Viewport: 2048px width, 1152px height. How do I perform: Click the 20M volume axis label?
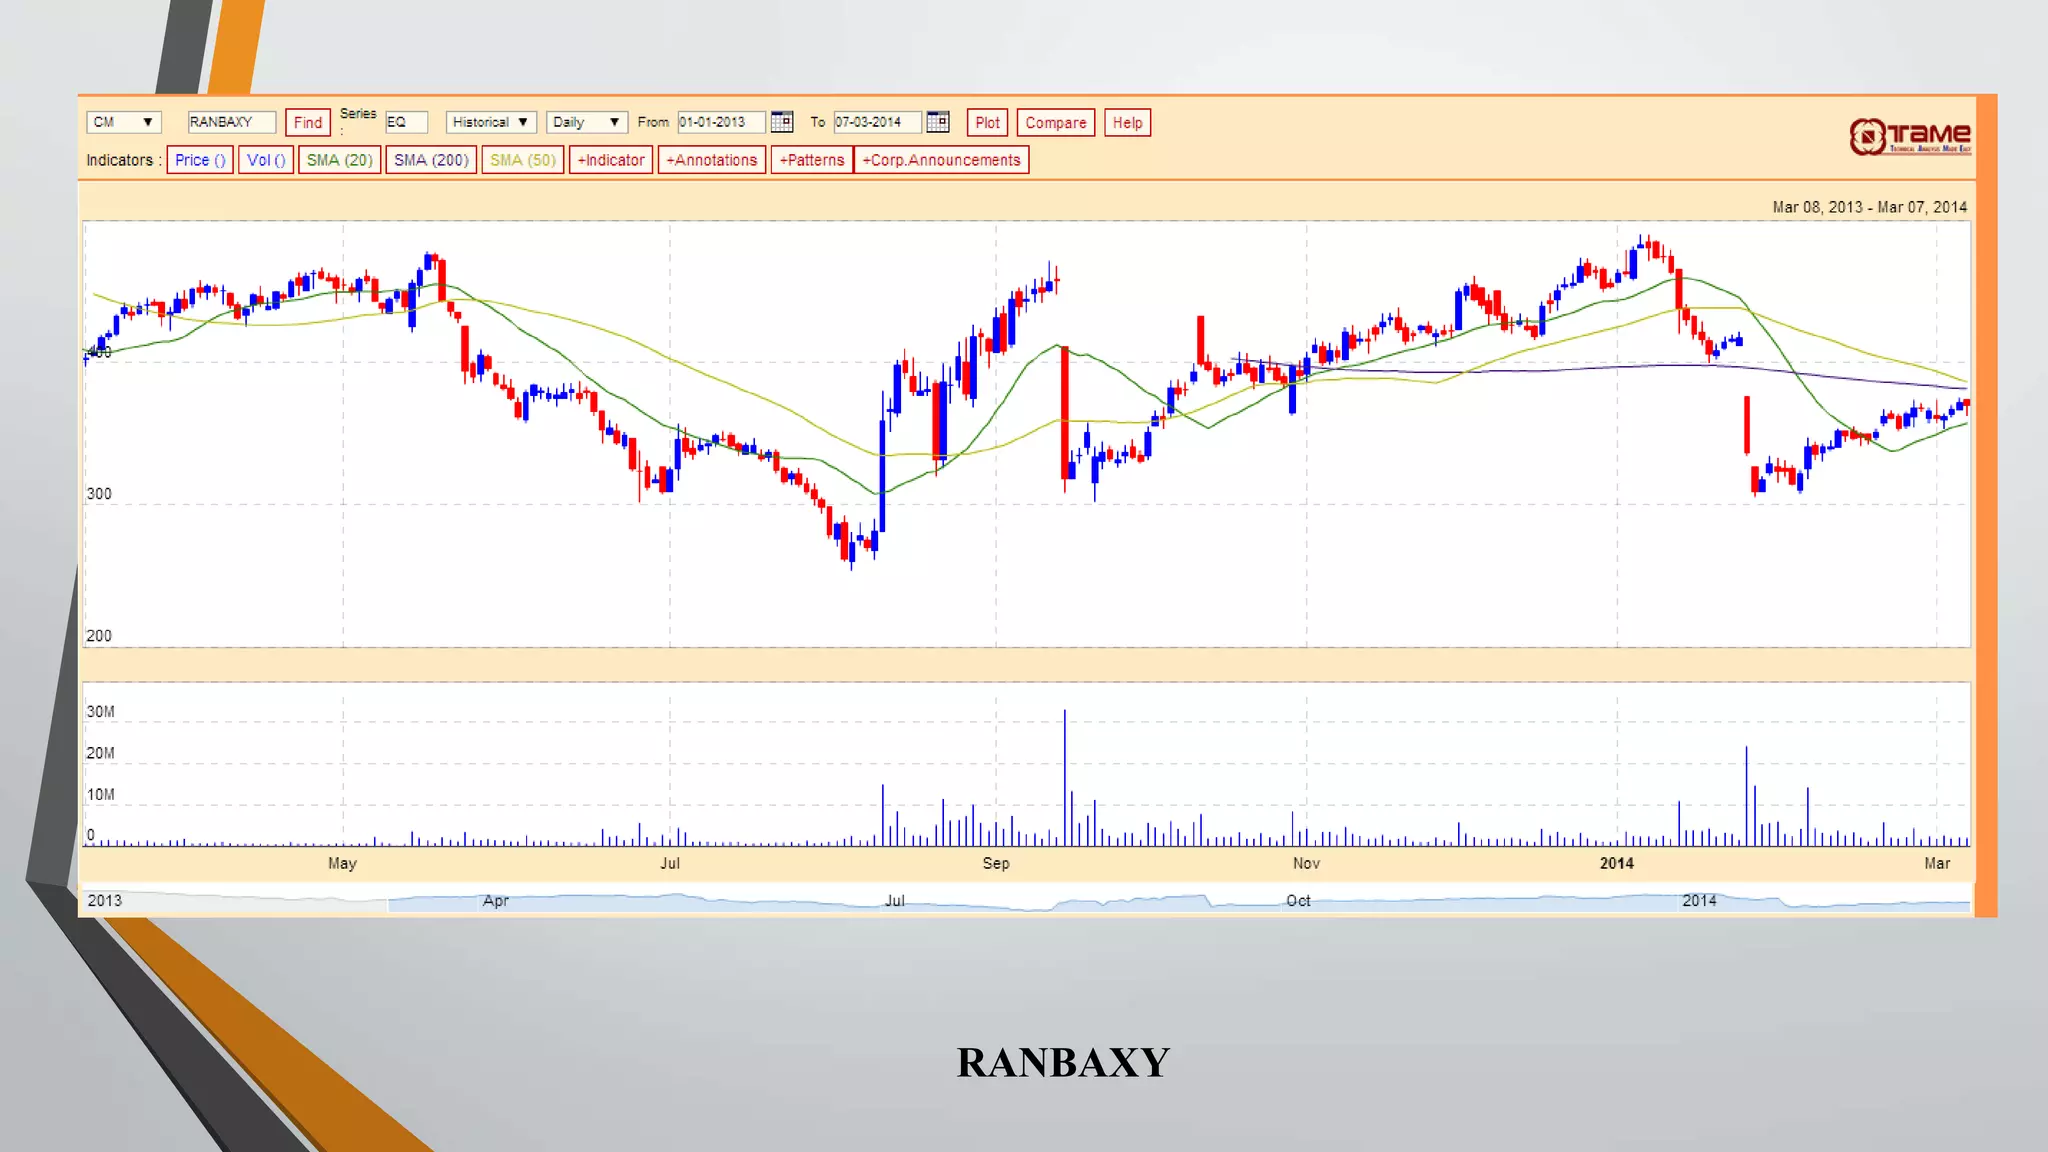click(100, 753)
